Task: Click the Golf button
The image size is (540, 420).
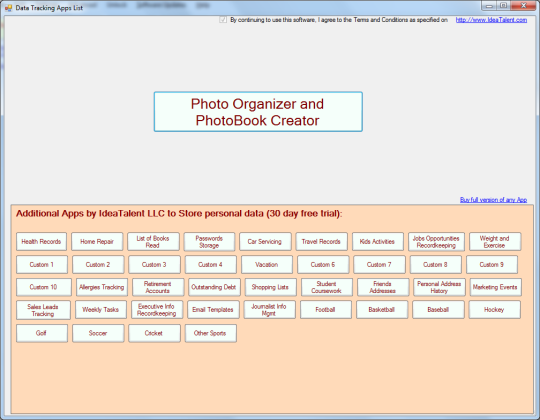Action: (x=42, y=333)
